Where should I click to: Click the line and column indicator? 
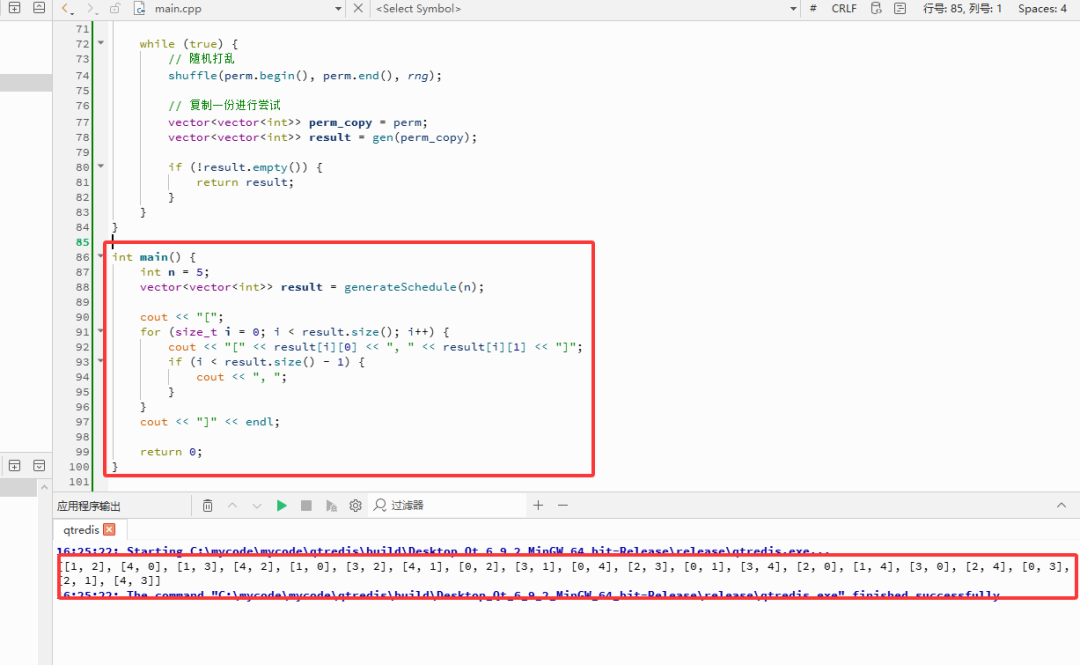tap(962, 8)
